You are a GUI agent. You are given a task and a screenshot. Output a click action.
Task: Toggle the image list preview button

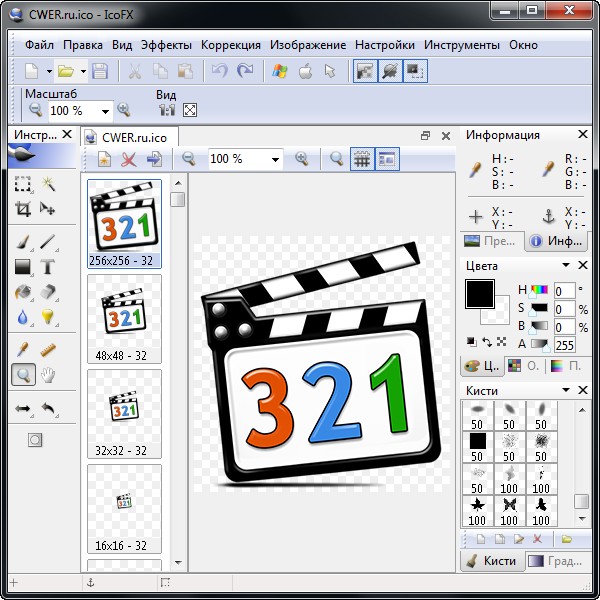[x=387, y=159]
